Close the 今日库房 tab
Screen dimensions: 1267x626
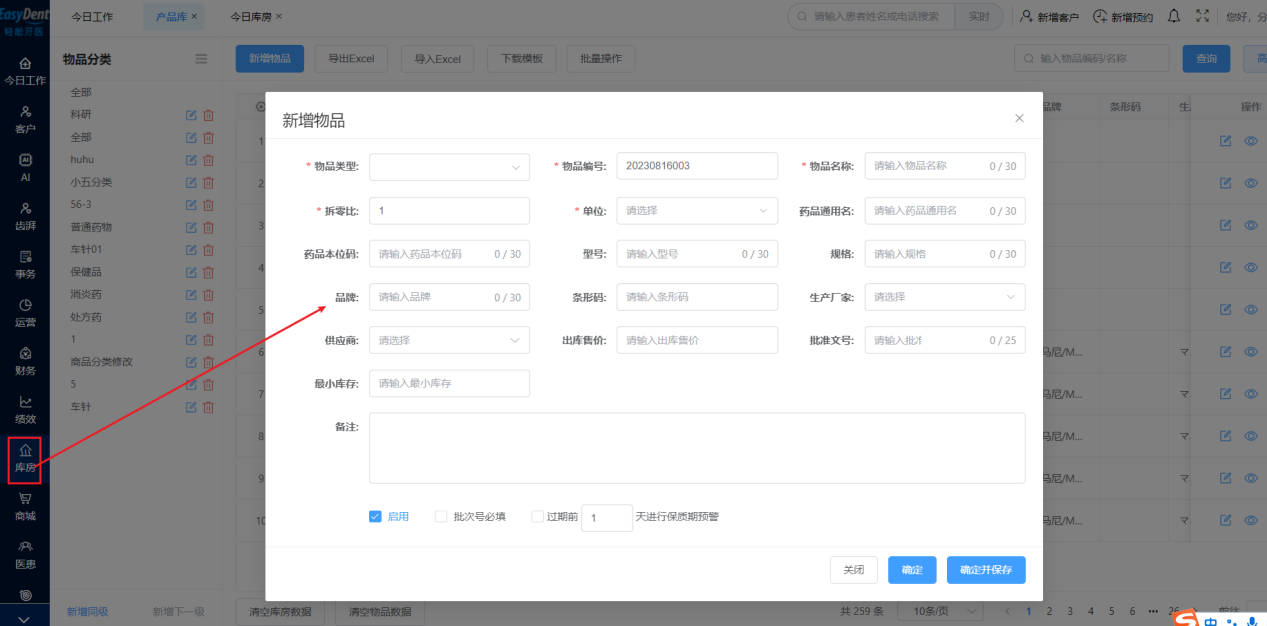279,17
